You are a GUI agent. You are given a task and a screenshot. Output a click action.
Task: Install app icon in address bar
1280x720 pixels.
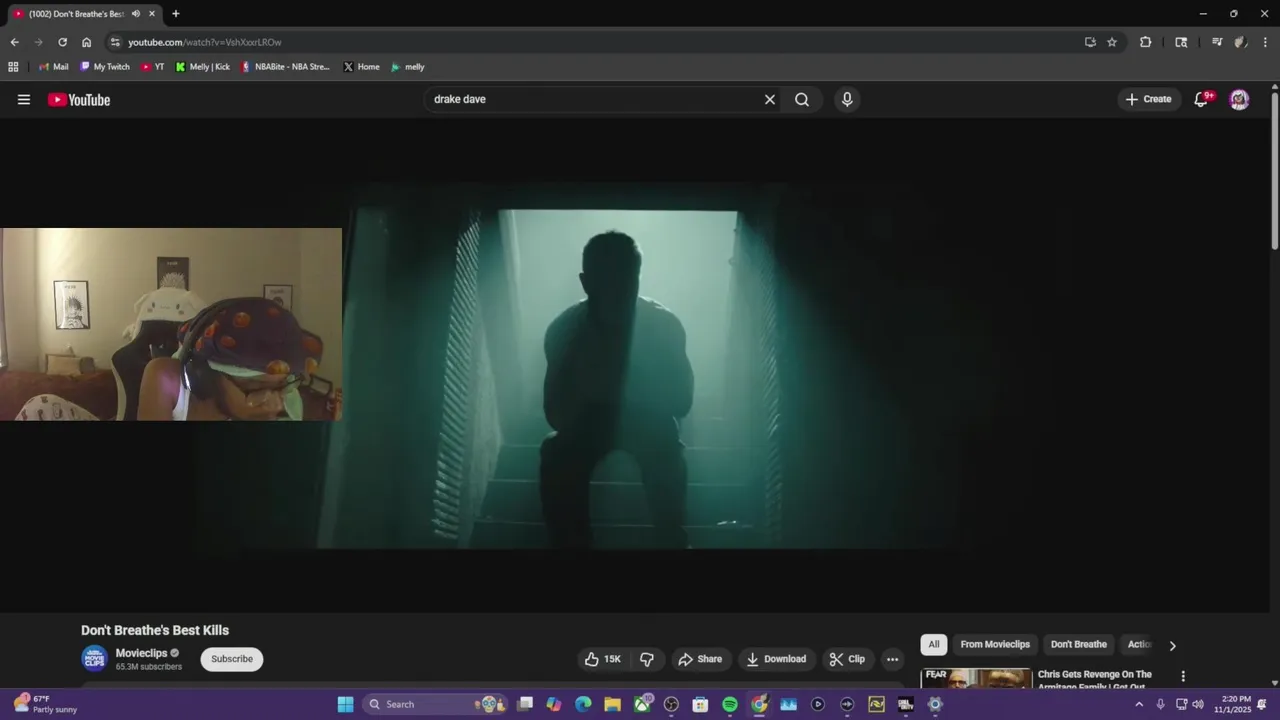(1090, 42)
